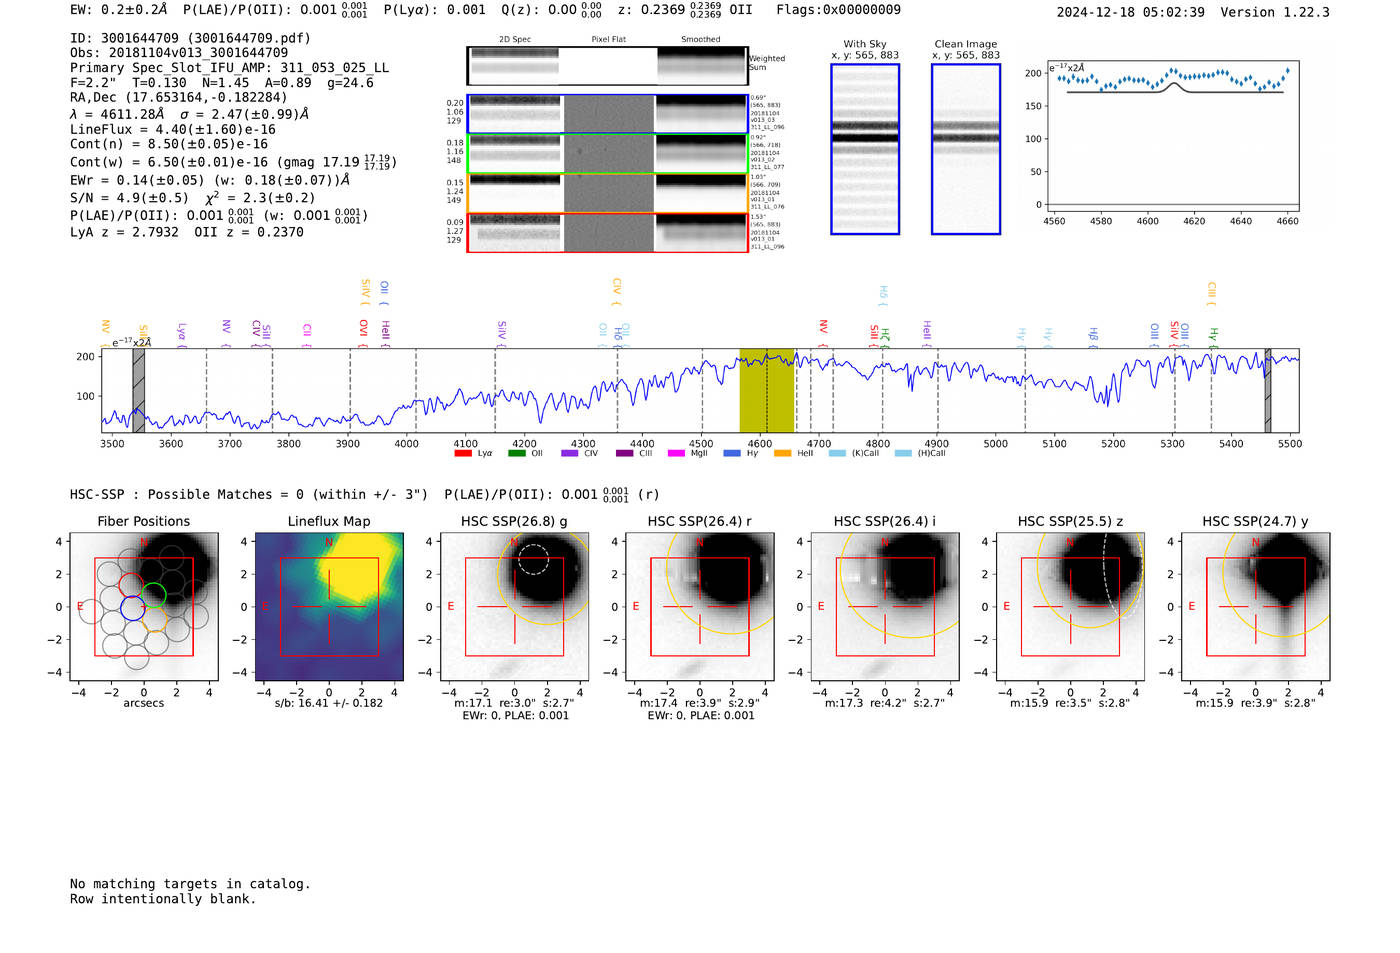Image resolution: width=1400 pixels, height=953 pixels.
Task: Click the S/N = 4.9(±0.5) text
Action: click(129, 198)
